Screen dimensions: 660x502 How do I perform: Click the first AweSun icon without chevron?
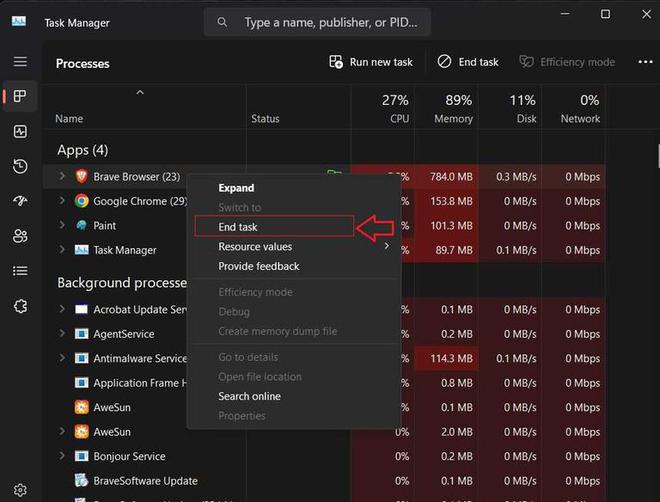pyautogui.click(x=81, y=407)
